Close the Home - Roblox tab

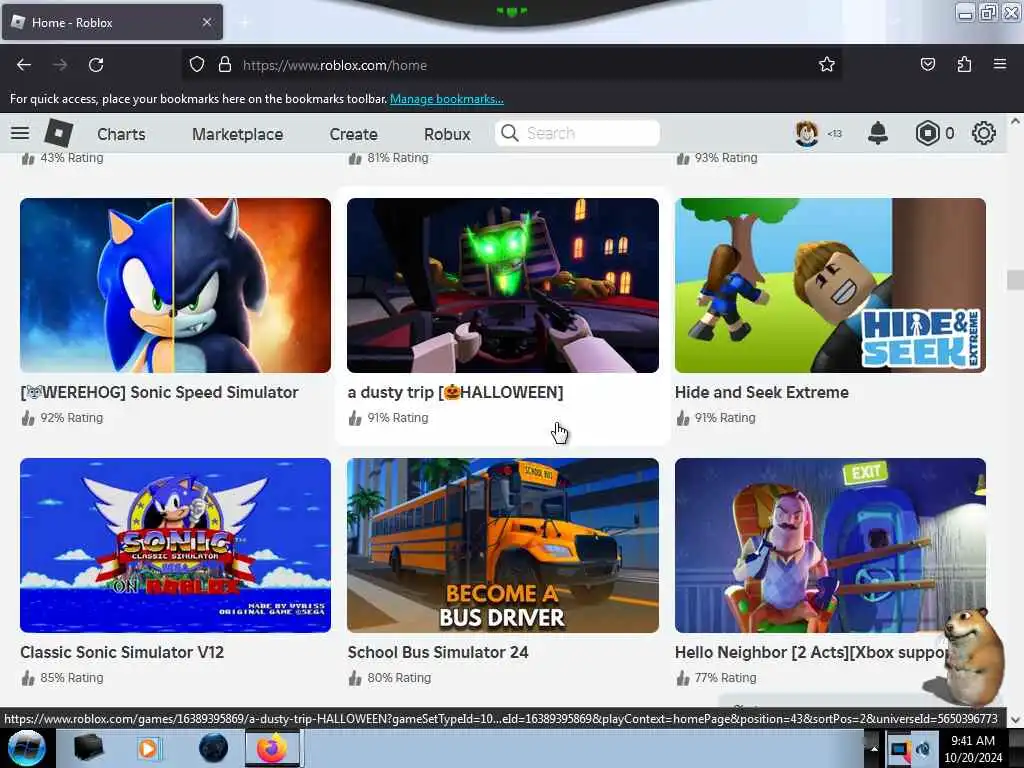[206, 22]
